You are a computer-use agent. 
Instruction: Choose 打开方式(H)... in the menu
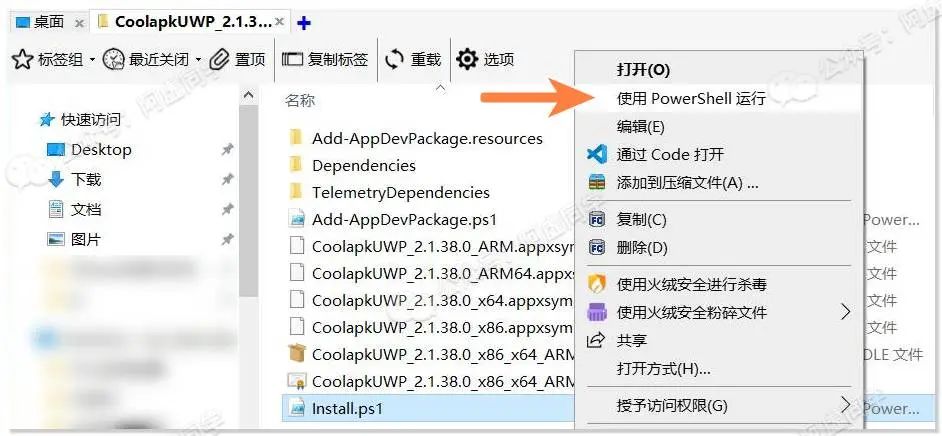click(664, 369)
